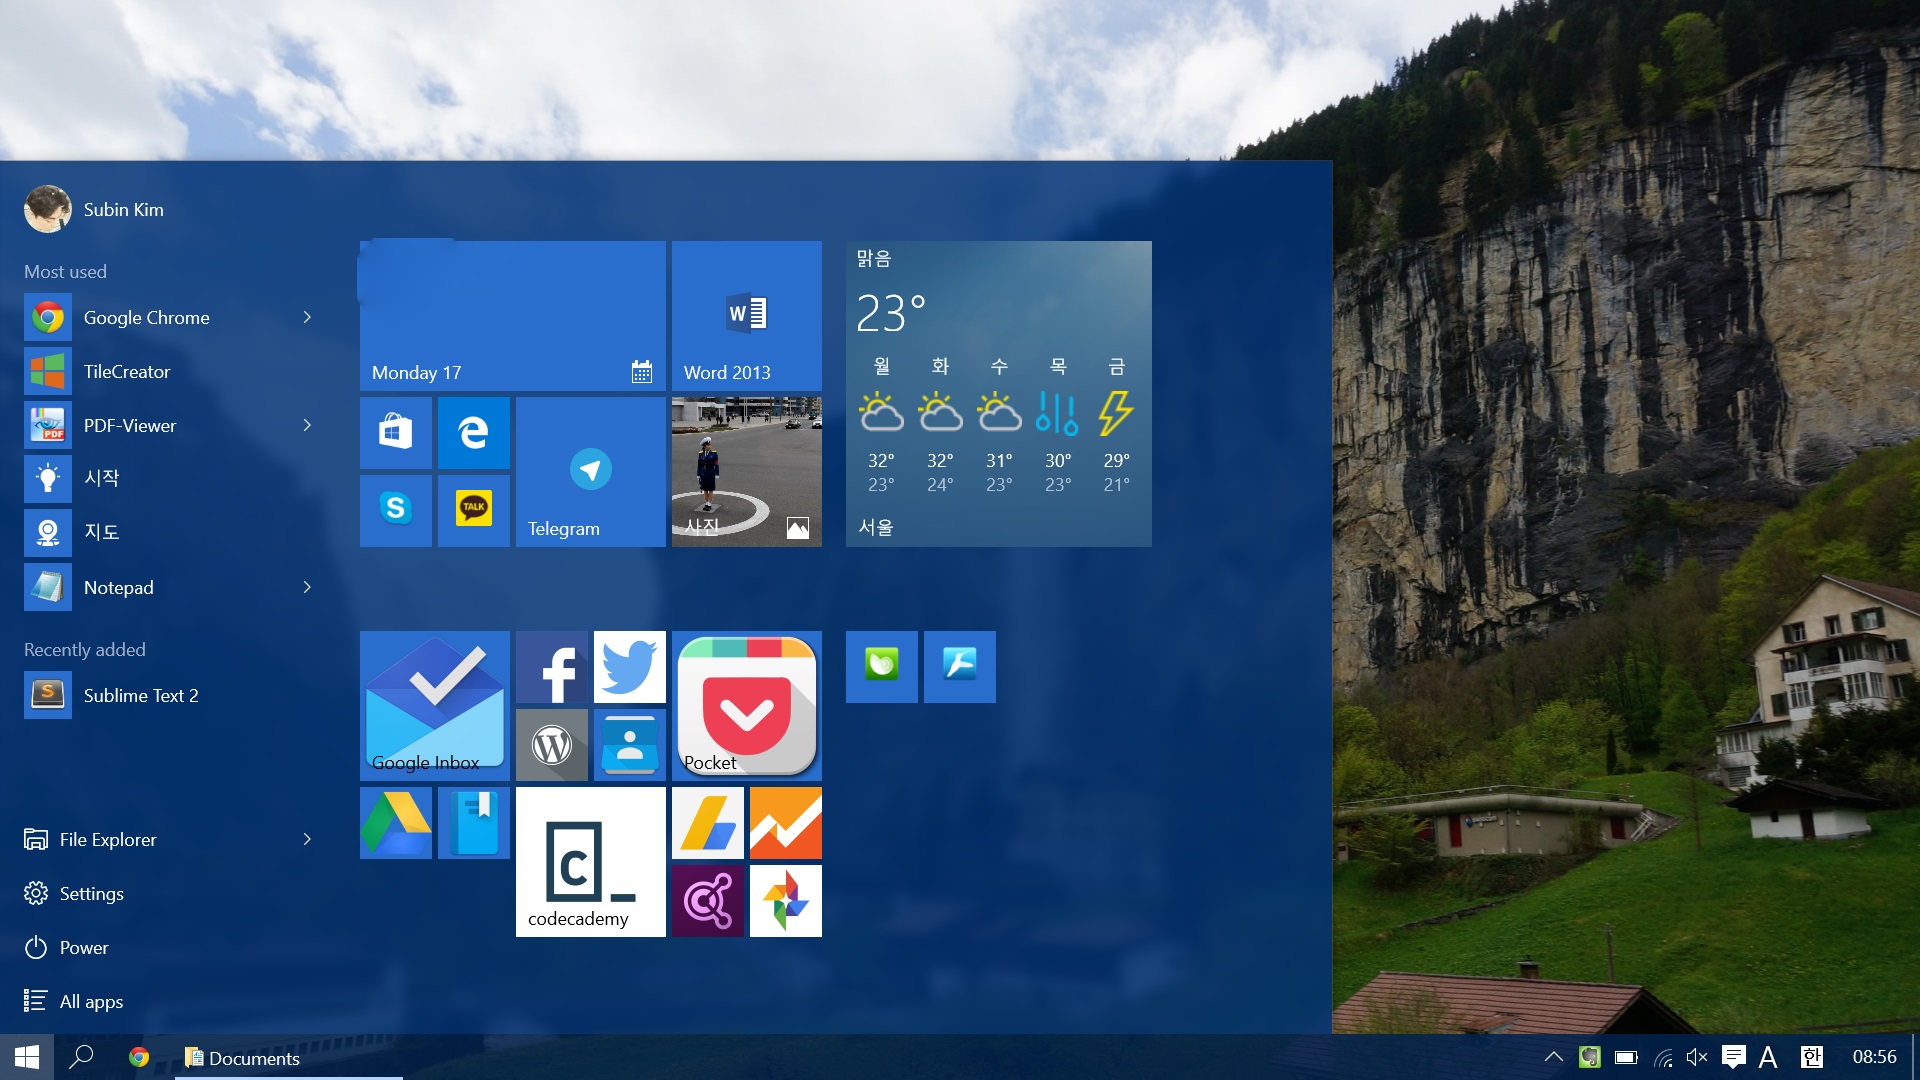Toggle the volume mute icon in tray
The width and height of the screenshot is (1920, 1080).
pyautogui.click(x=1696, y=1057)
